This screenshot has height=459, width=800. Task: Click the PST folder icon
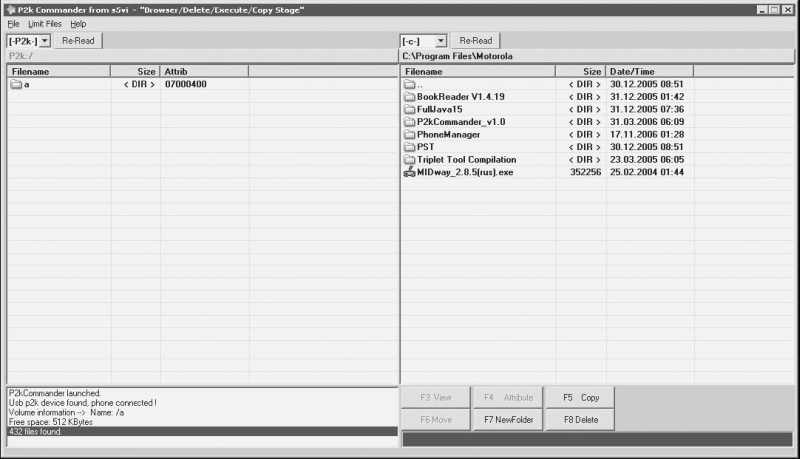410,147
